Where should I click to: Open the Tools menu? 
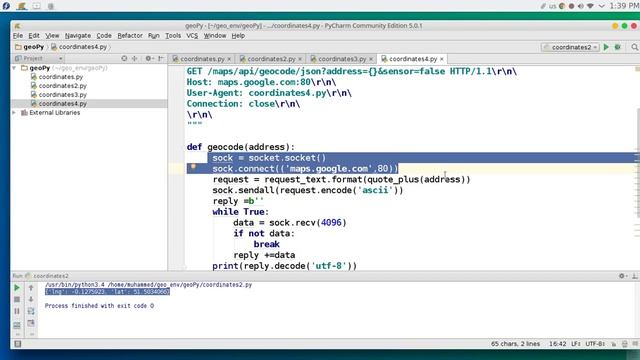coord(173,36)
